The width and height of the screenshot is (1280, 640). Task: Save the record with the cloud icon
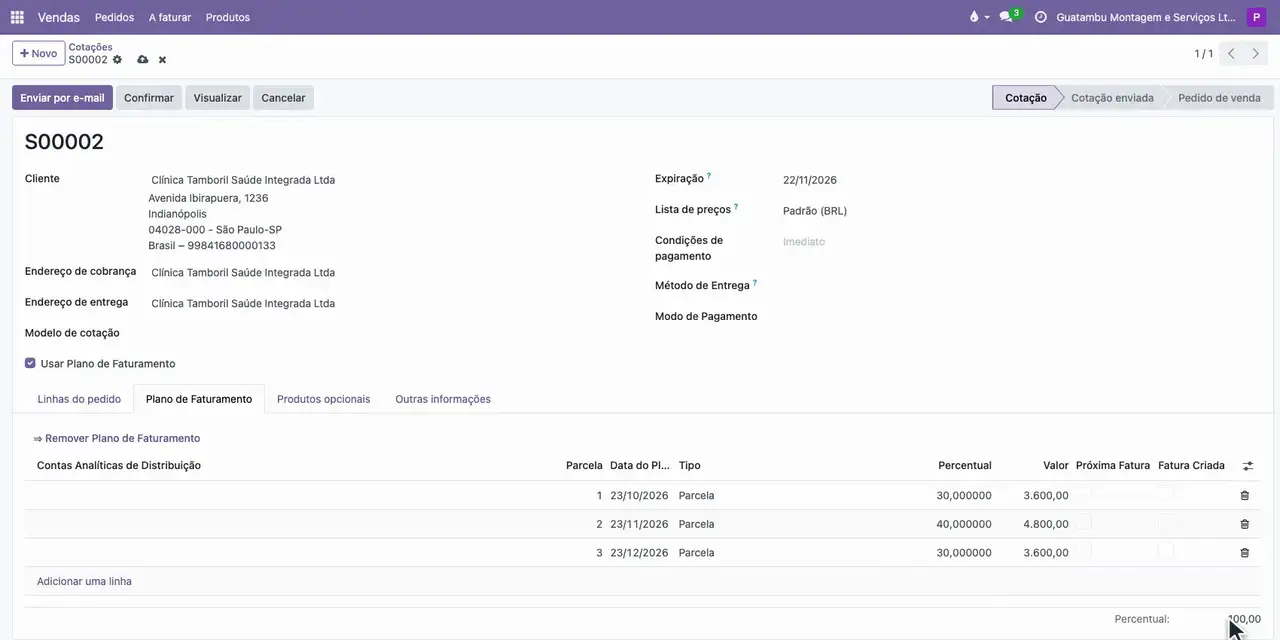tap(142, 60)
